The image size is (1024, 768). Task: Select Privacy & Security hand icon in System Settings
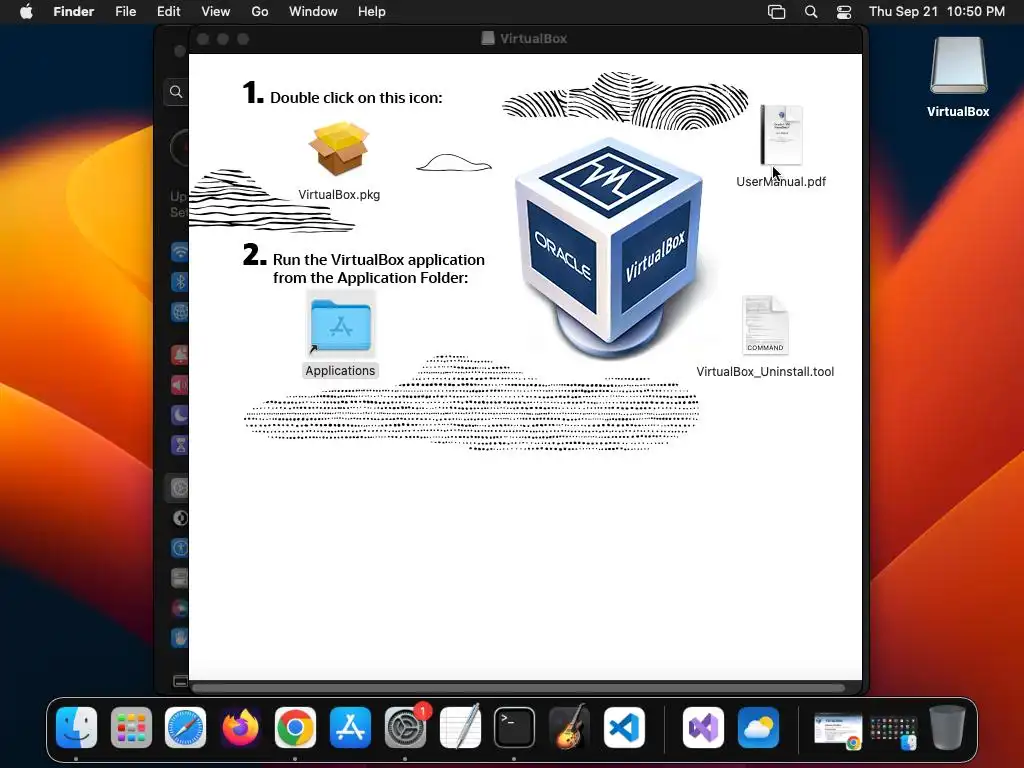point(180,638)
